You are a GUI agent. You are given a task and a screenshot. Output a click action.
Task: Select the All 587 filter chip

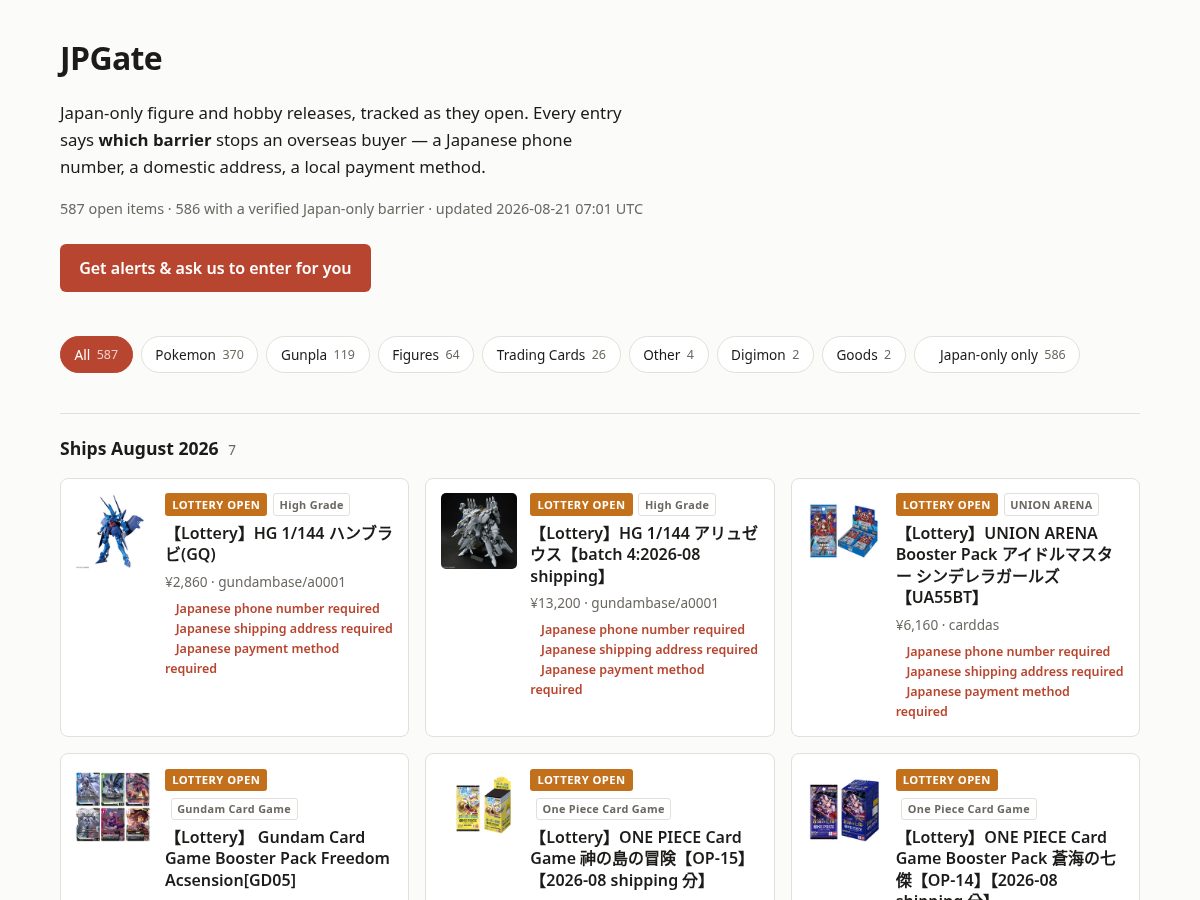96,355
